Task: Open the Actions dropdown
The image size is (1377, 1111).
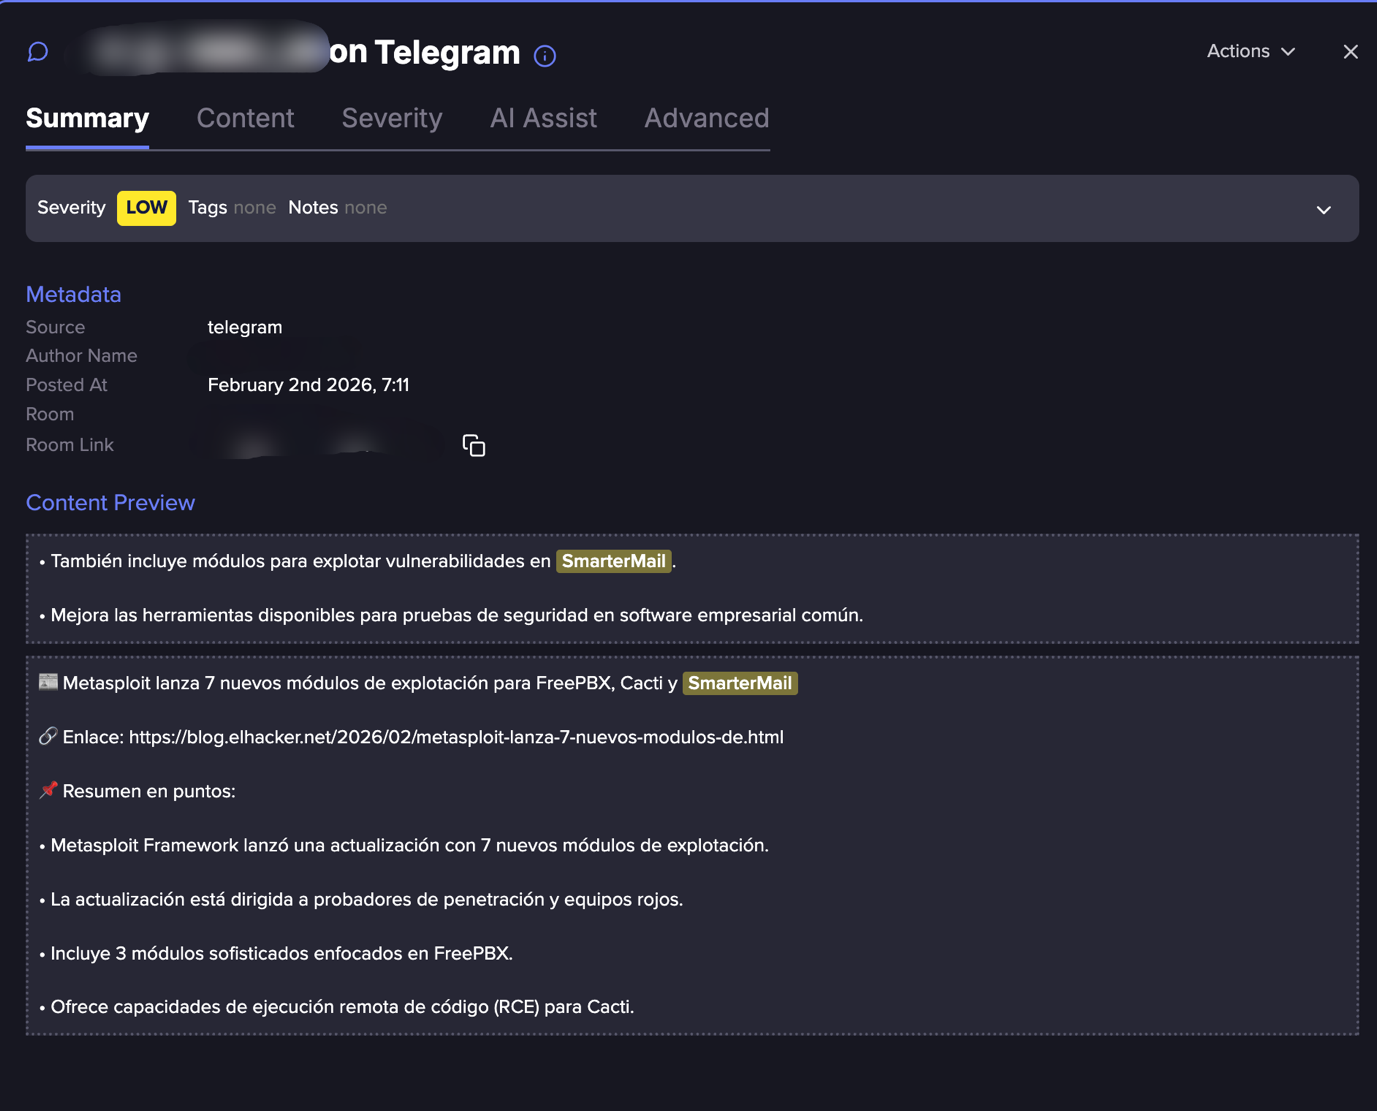Action: click(1249, 51)
